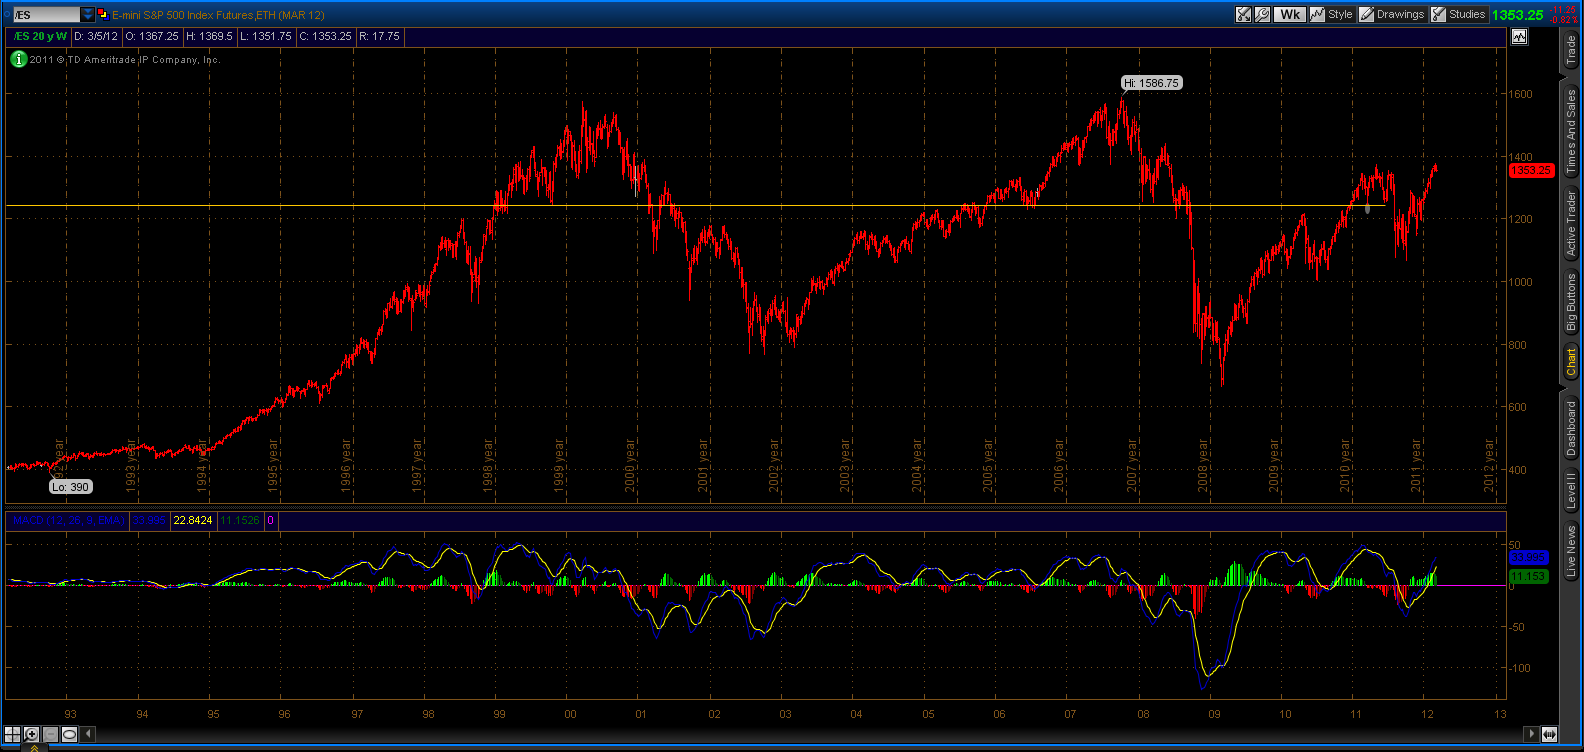Expand the /ES symbol dropdown arrow
This screenshot has height=752, width=1584.
88,14
